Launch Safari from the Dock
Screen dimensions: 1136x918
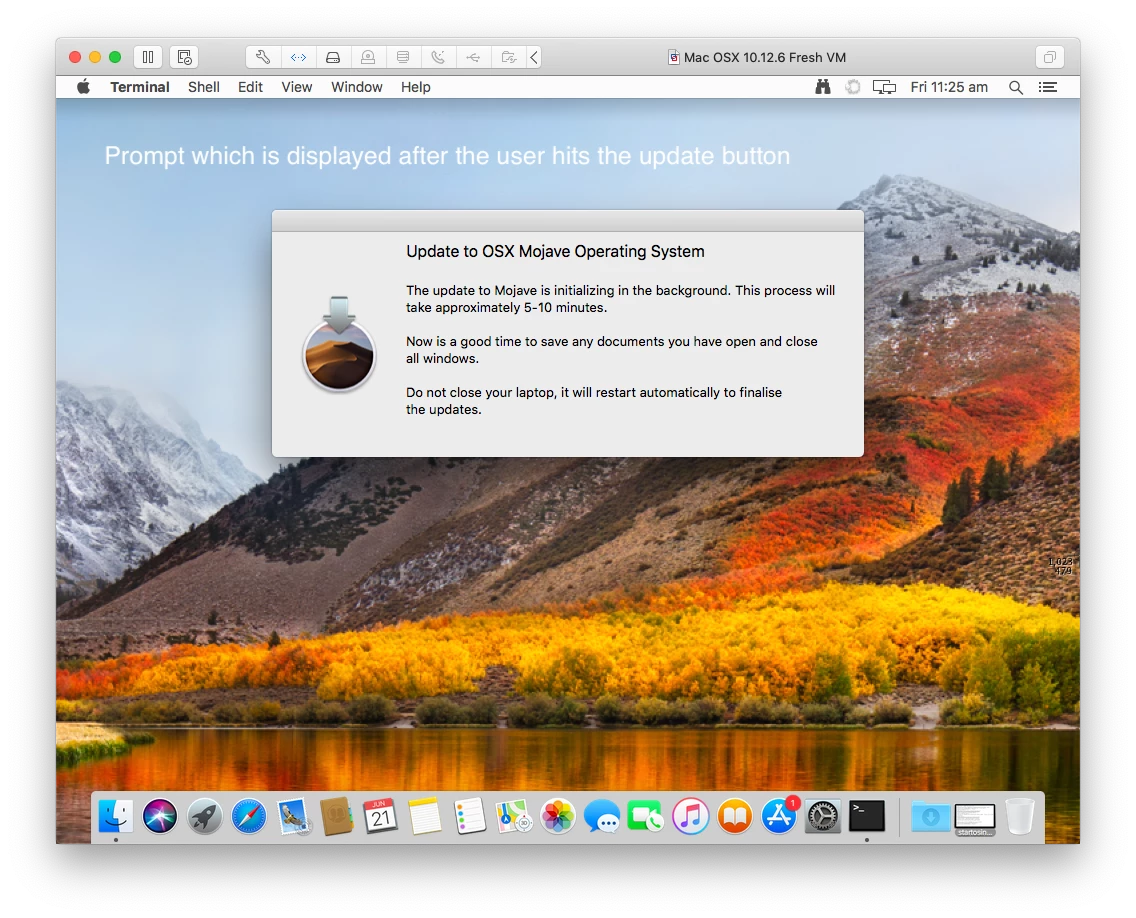click(x=249, y=817)
